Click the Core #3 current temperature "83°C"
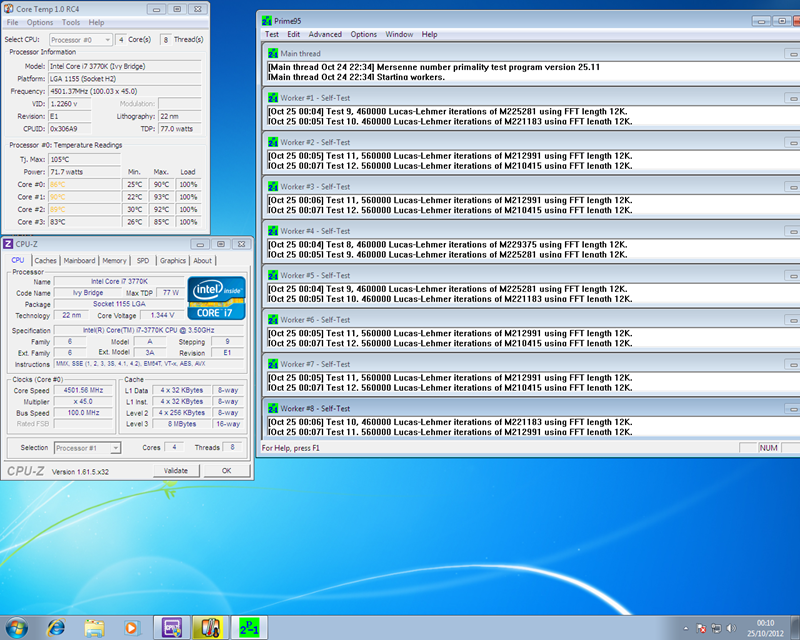Viewport: 800px width, 640px height. tap(85, 222)
